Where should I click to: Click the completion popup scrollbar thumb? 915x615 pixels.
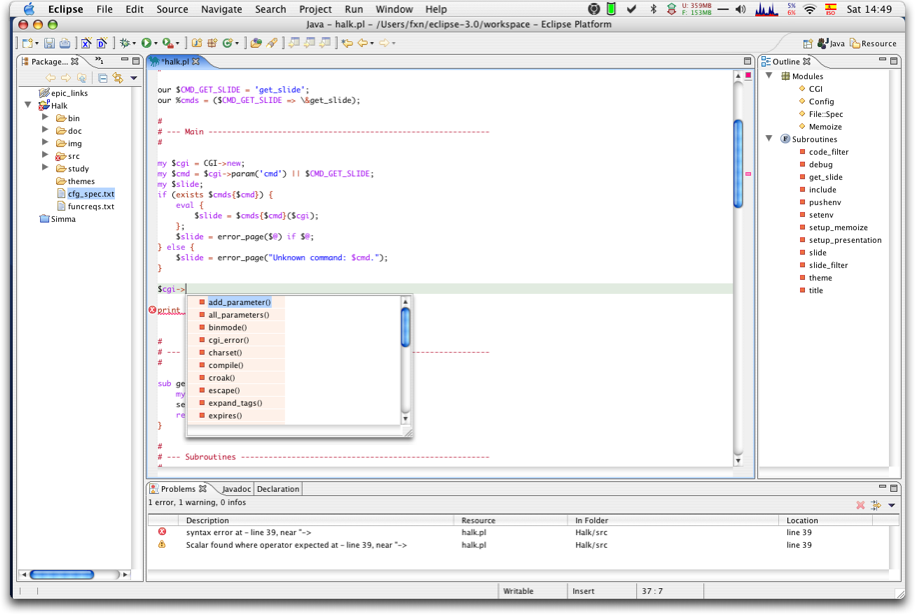point(405,327)
